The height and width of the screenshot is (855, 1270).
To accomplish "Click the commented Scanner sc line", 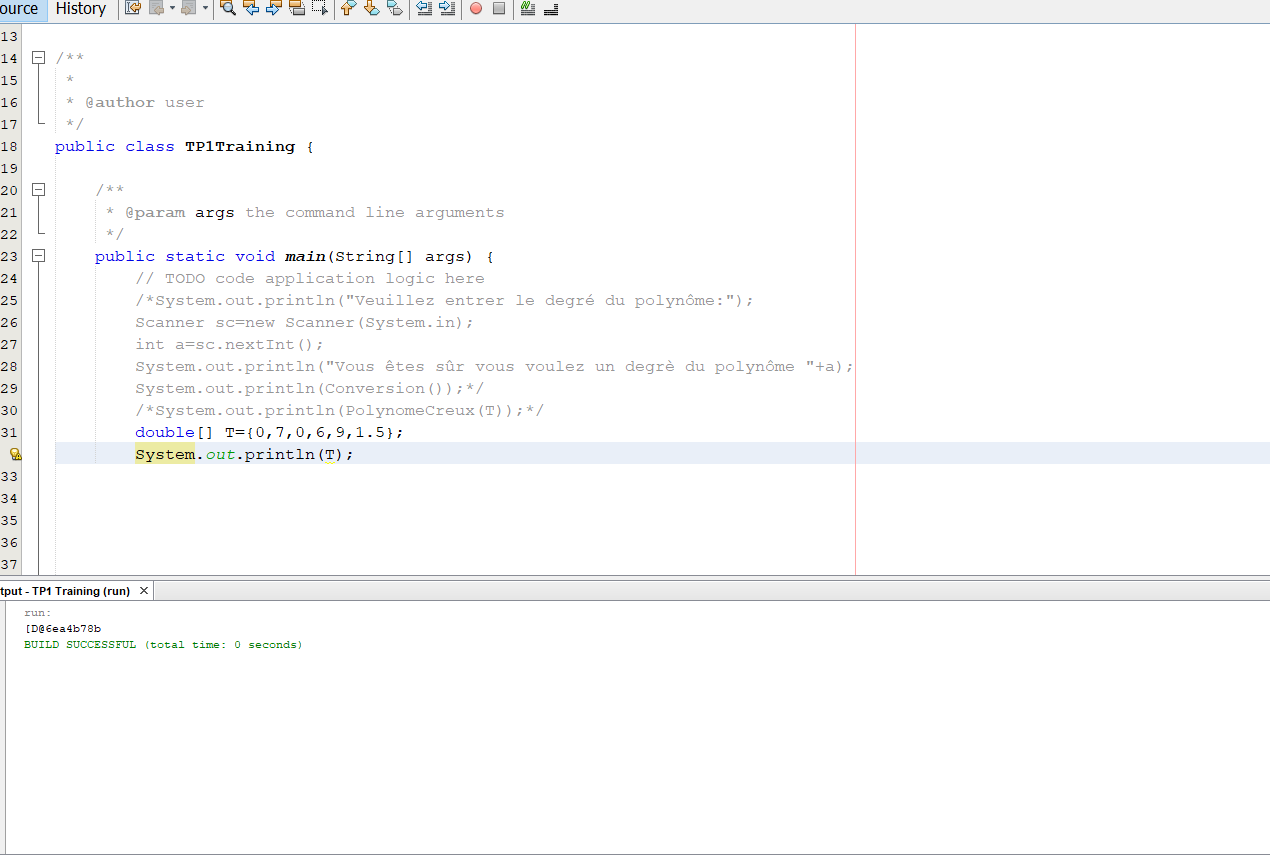I will [305, 322].
